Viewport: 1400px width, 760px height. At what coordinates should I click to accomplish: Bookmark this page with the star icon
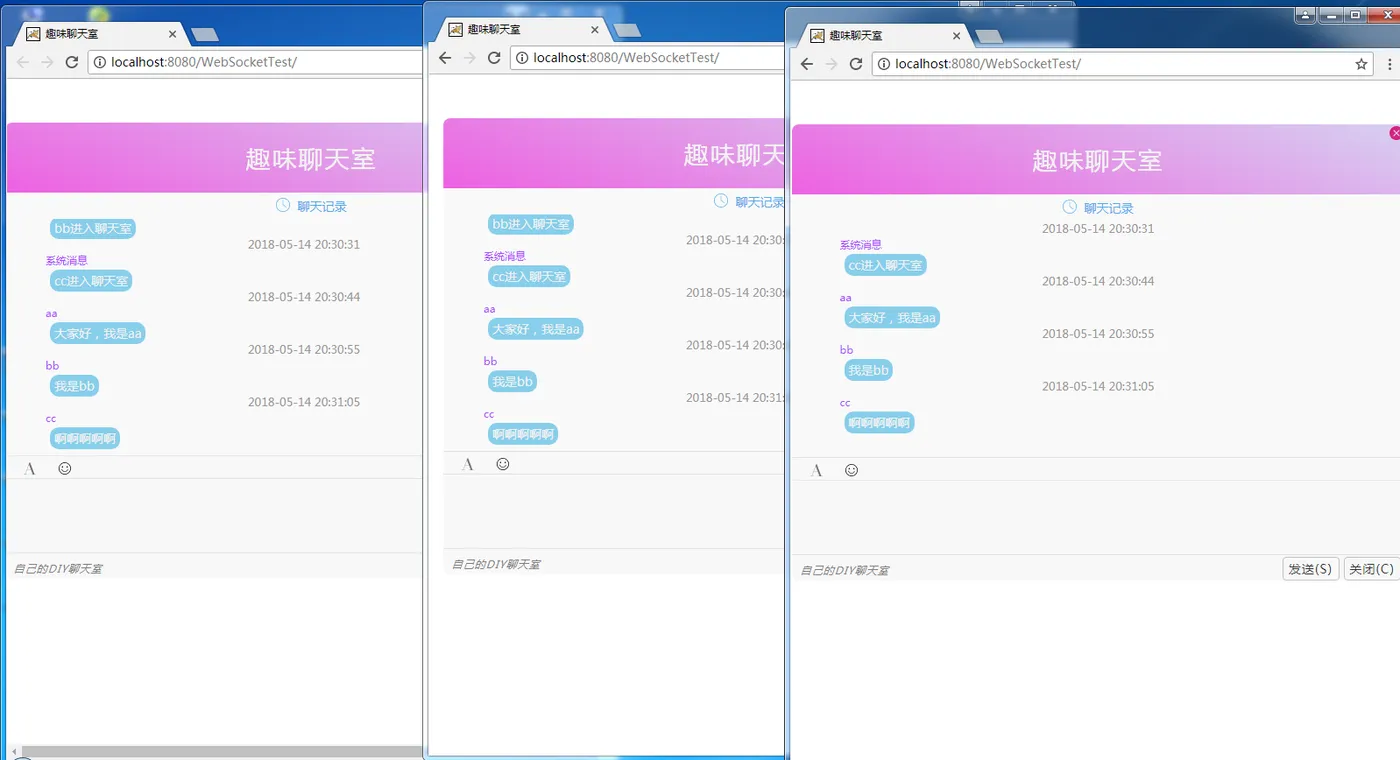(1361, 64)
